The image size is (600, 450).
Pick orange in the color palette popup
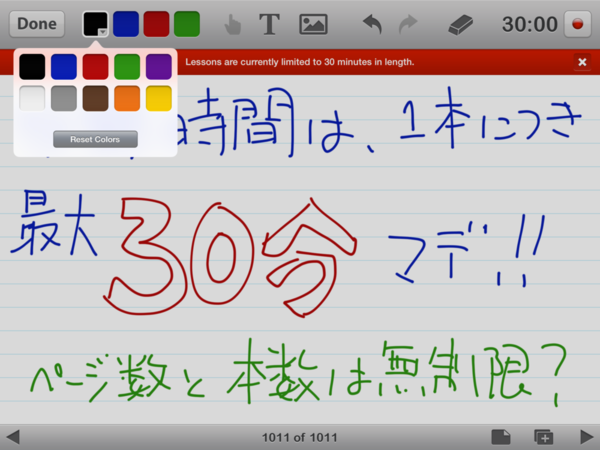click(x=127, y=98)
